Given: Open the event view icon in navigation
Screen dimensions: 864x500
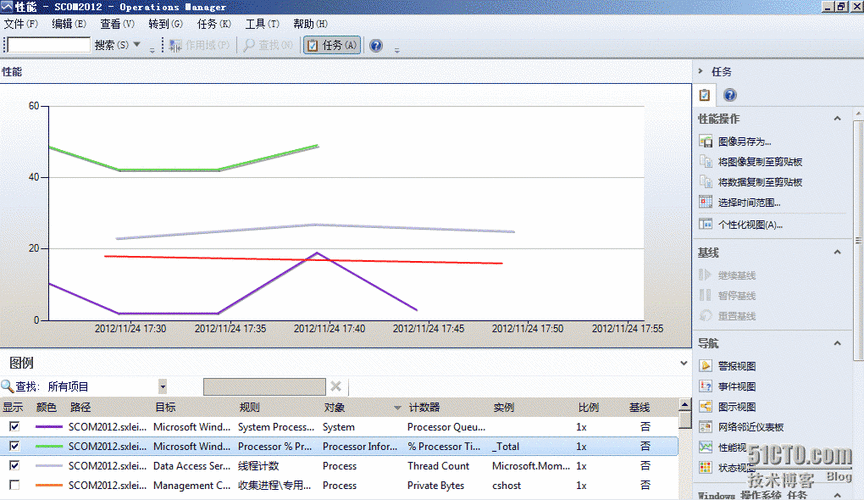Looking at the screenshot, I should tap(706, 386).
